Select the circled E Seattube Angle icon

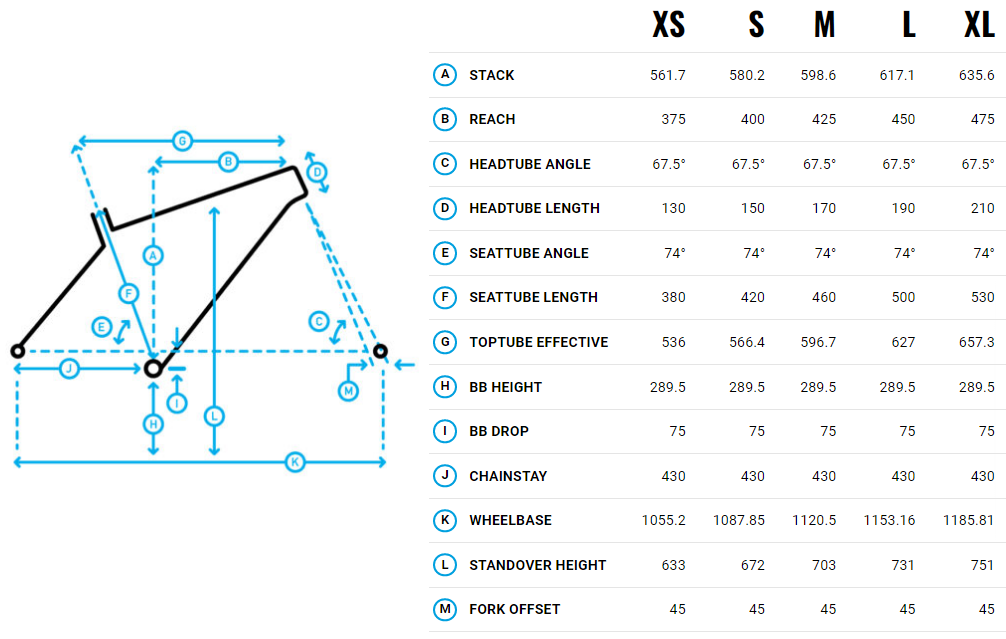tap(445, 253)
